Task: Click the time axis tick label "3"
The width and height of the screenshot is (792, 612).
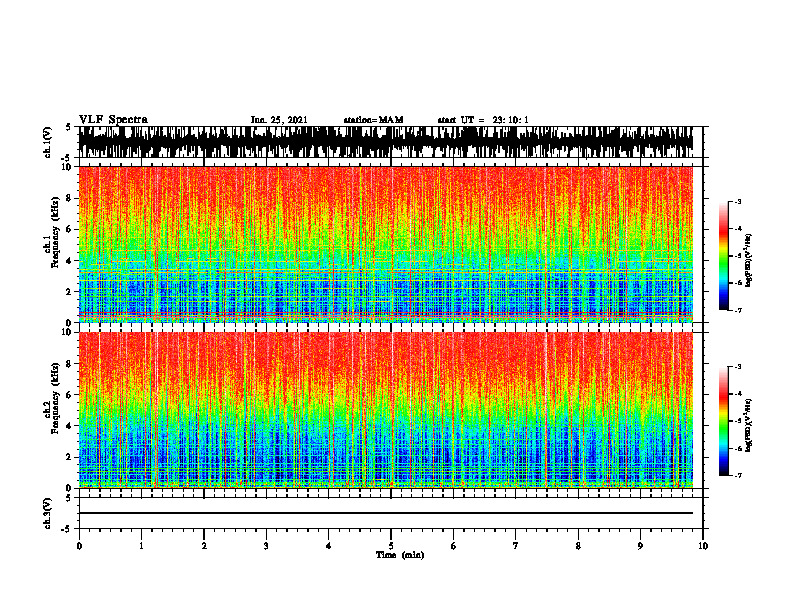Action: [266, 546]
